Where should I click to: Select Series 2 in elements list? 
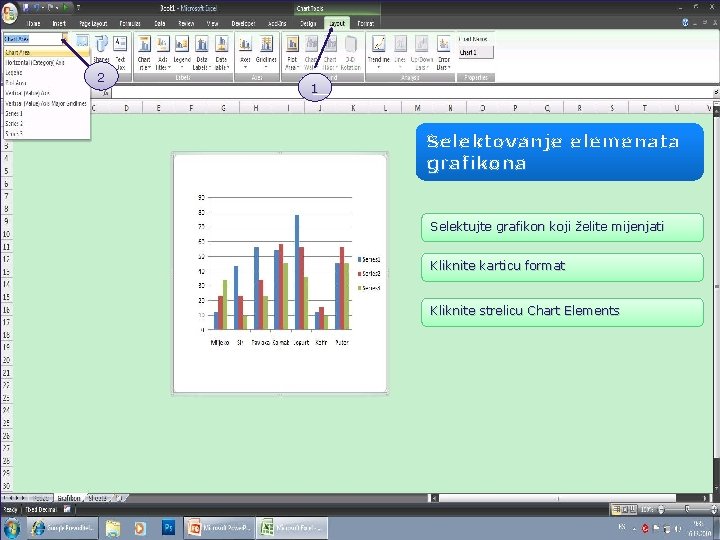[46, 124]
